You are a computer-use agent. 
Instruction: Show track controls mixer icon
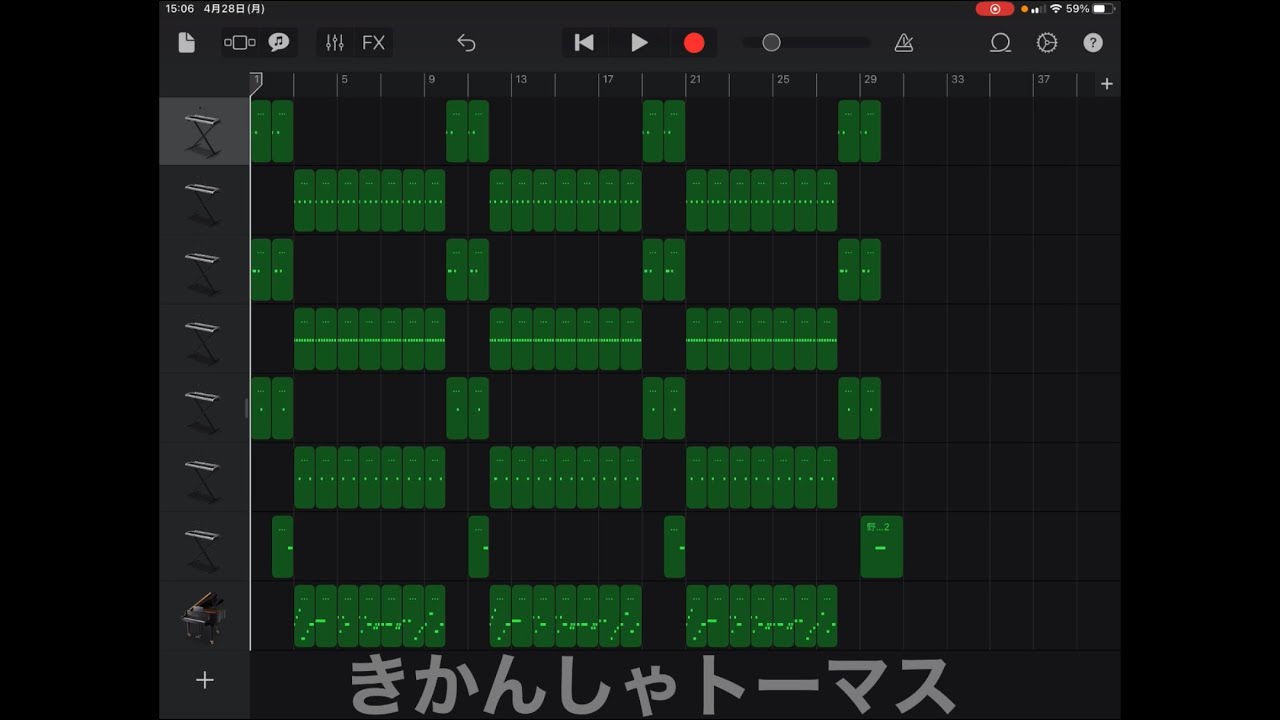pos(335,42)
